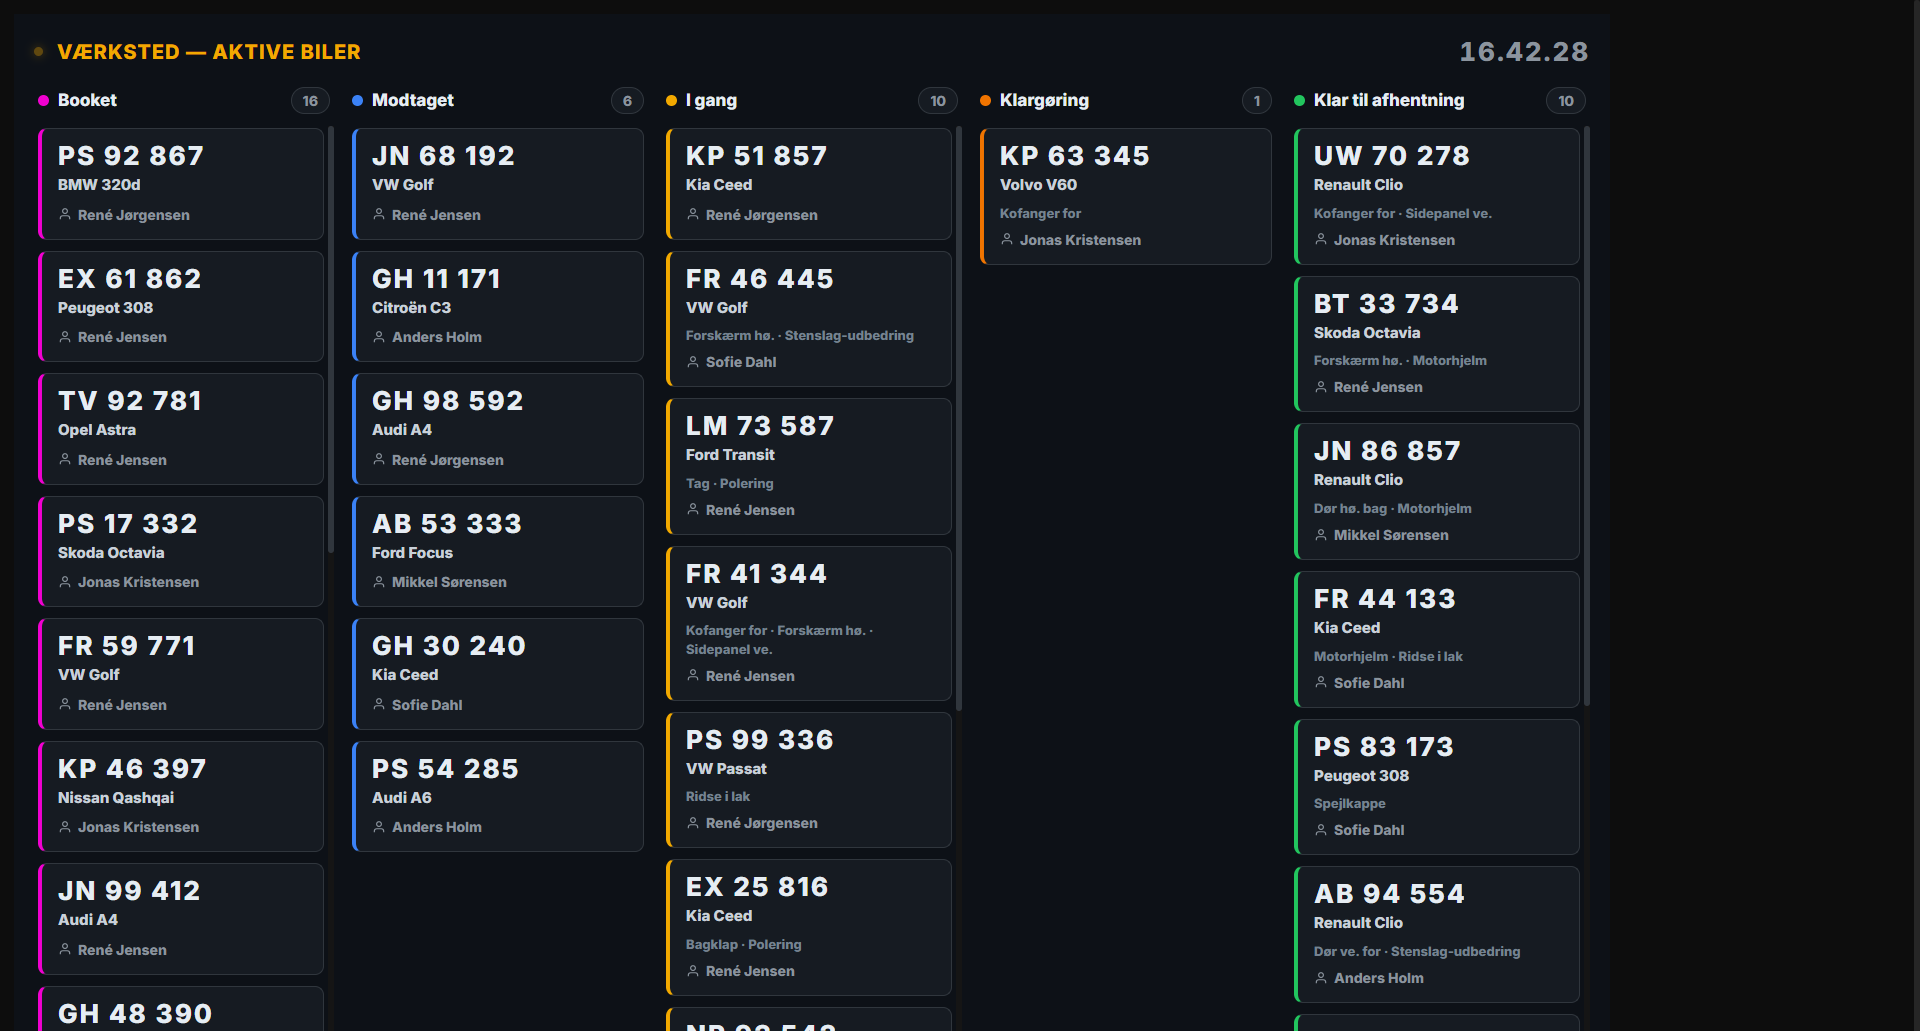Click the person icon on card KP 63 345
The image size is (1920, 1031).
pyautogui.click(x=1007, y=240)
